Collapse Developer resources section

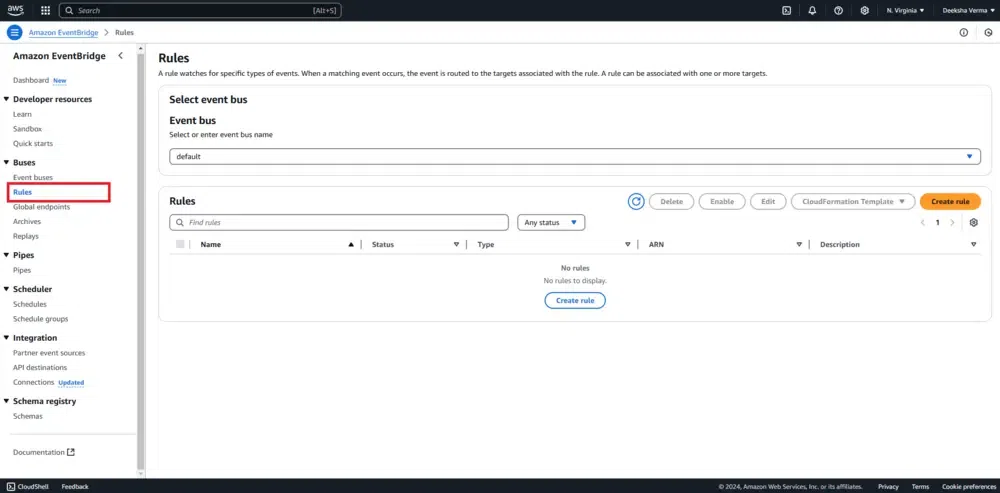(x=6, y=99)
